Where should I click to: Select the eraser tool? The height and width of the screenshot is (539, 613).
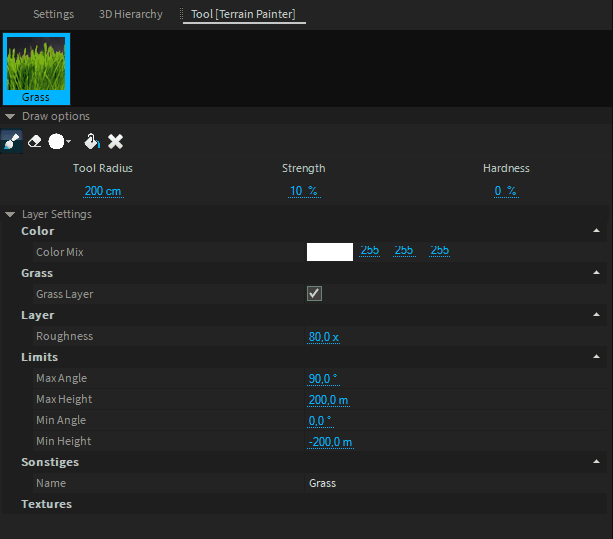35,142
